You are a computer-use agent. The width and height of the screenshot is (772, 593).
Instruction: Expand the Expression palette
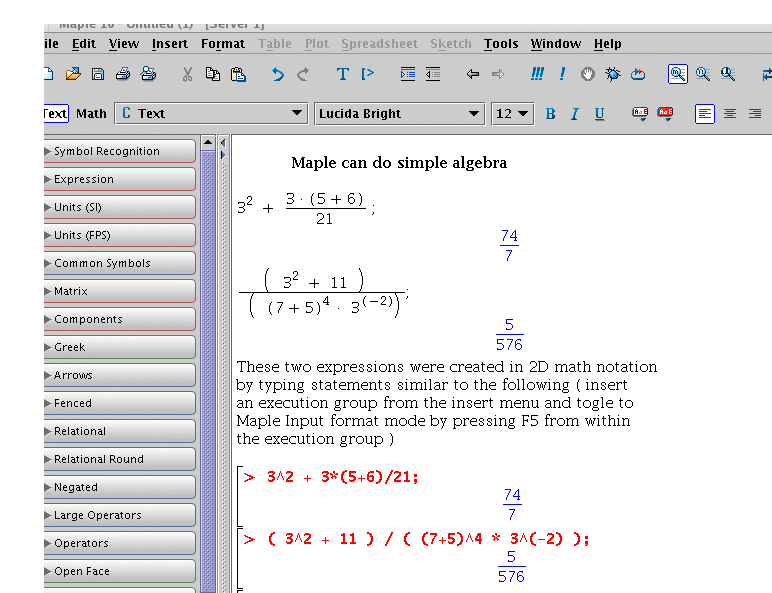point(120,179)
